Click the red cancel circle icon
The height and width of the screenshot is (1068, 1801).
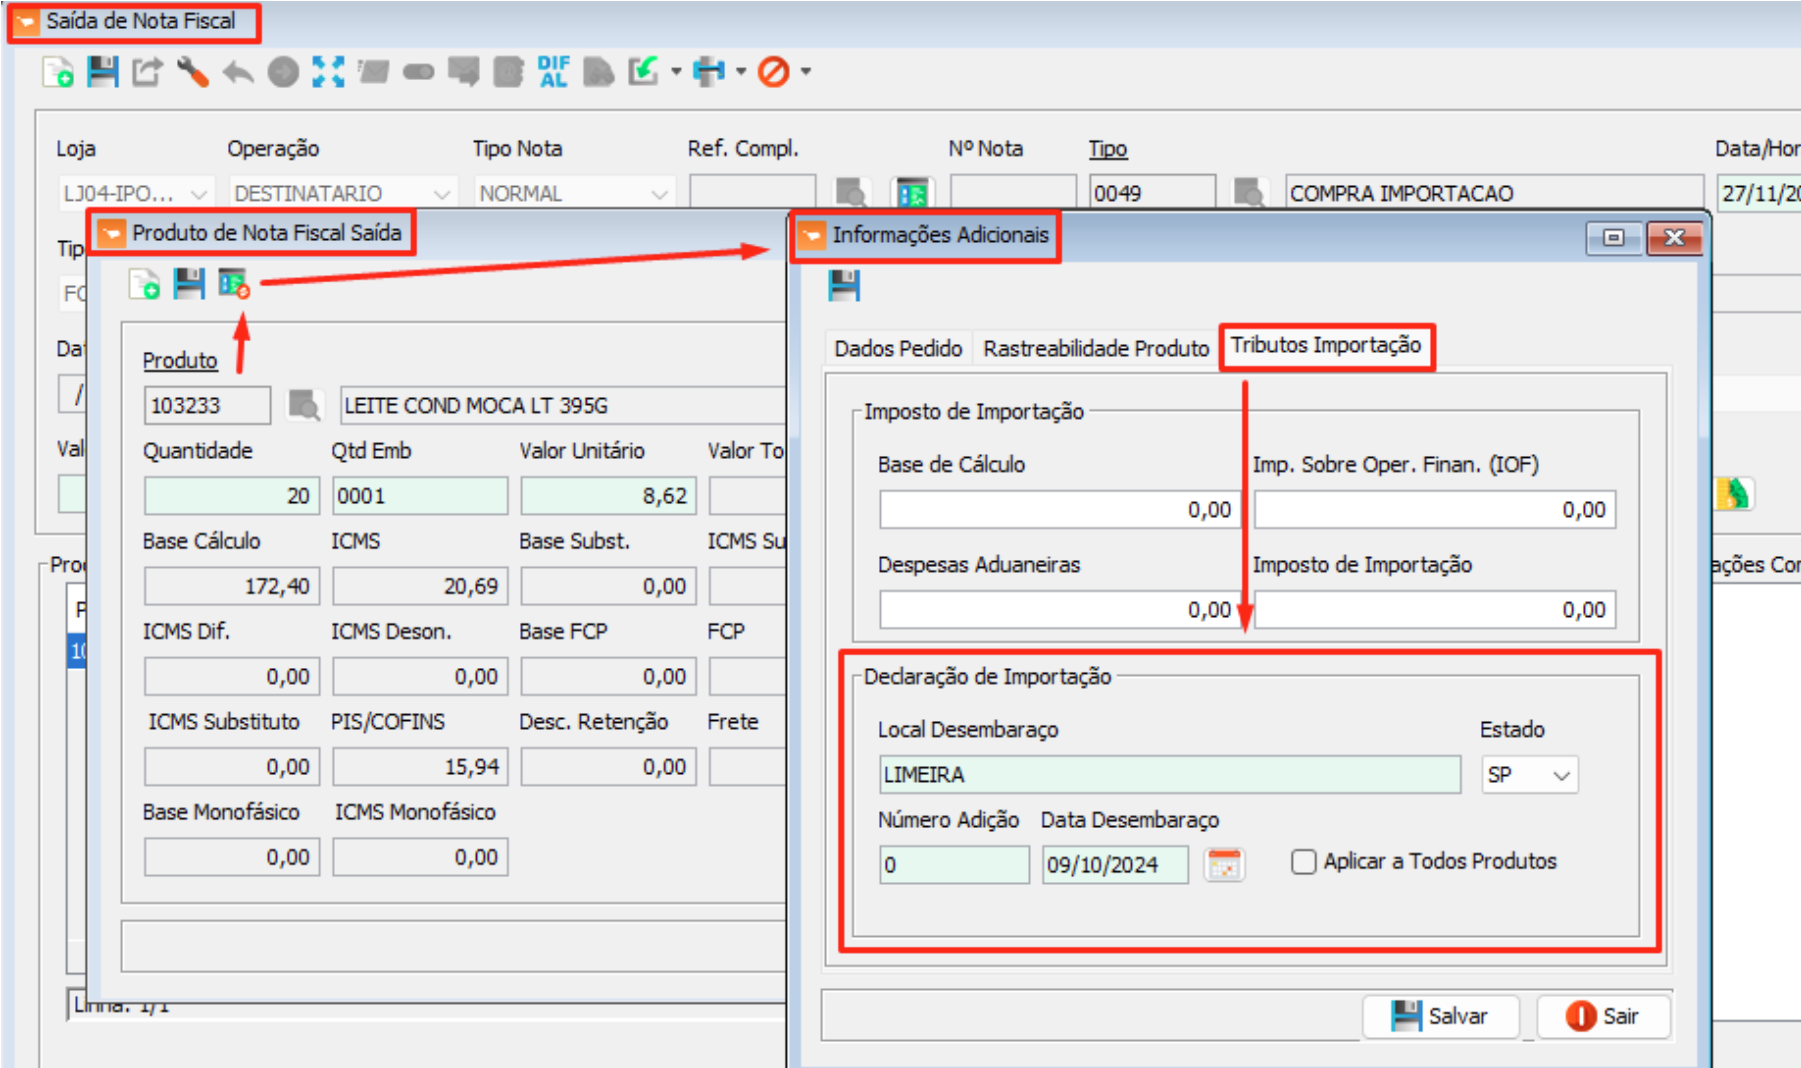pyautogui.click(x=773, y=72)
